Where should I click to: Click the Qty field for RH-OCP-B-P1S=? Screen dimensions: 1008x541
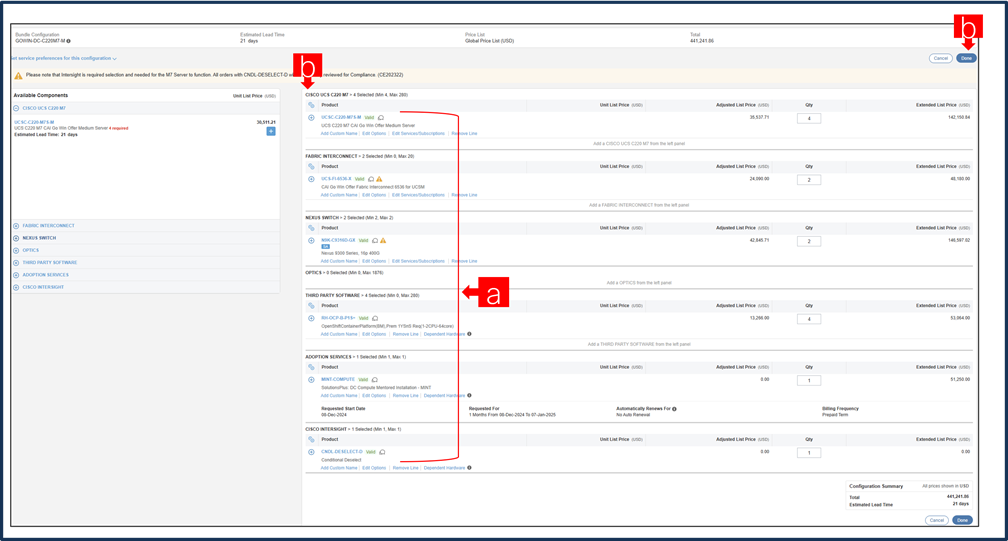point(809,319)
